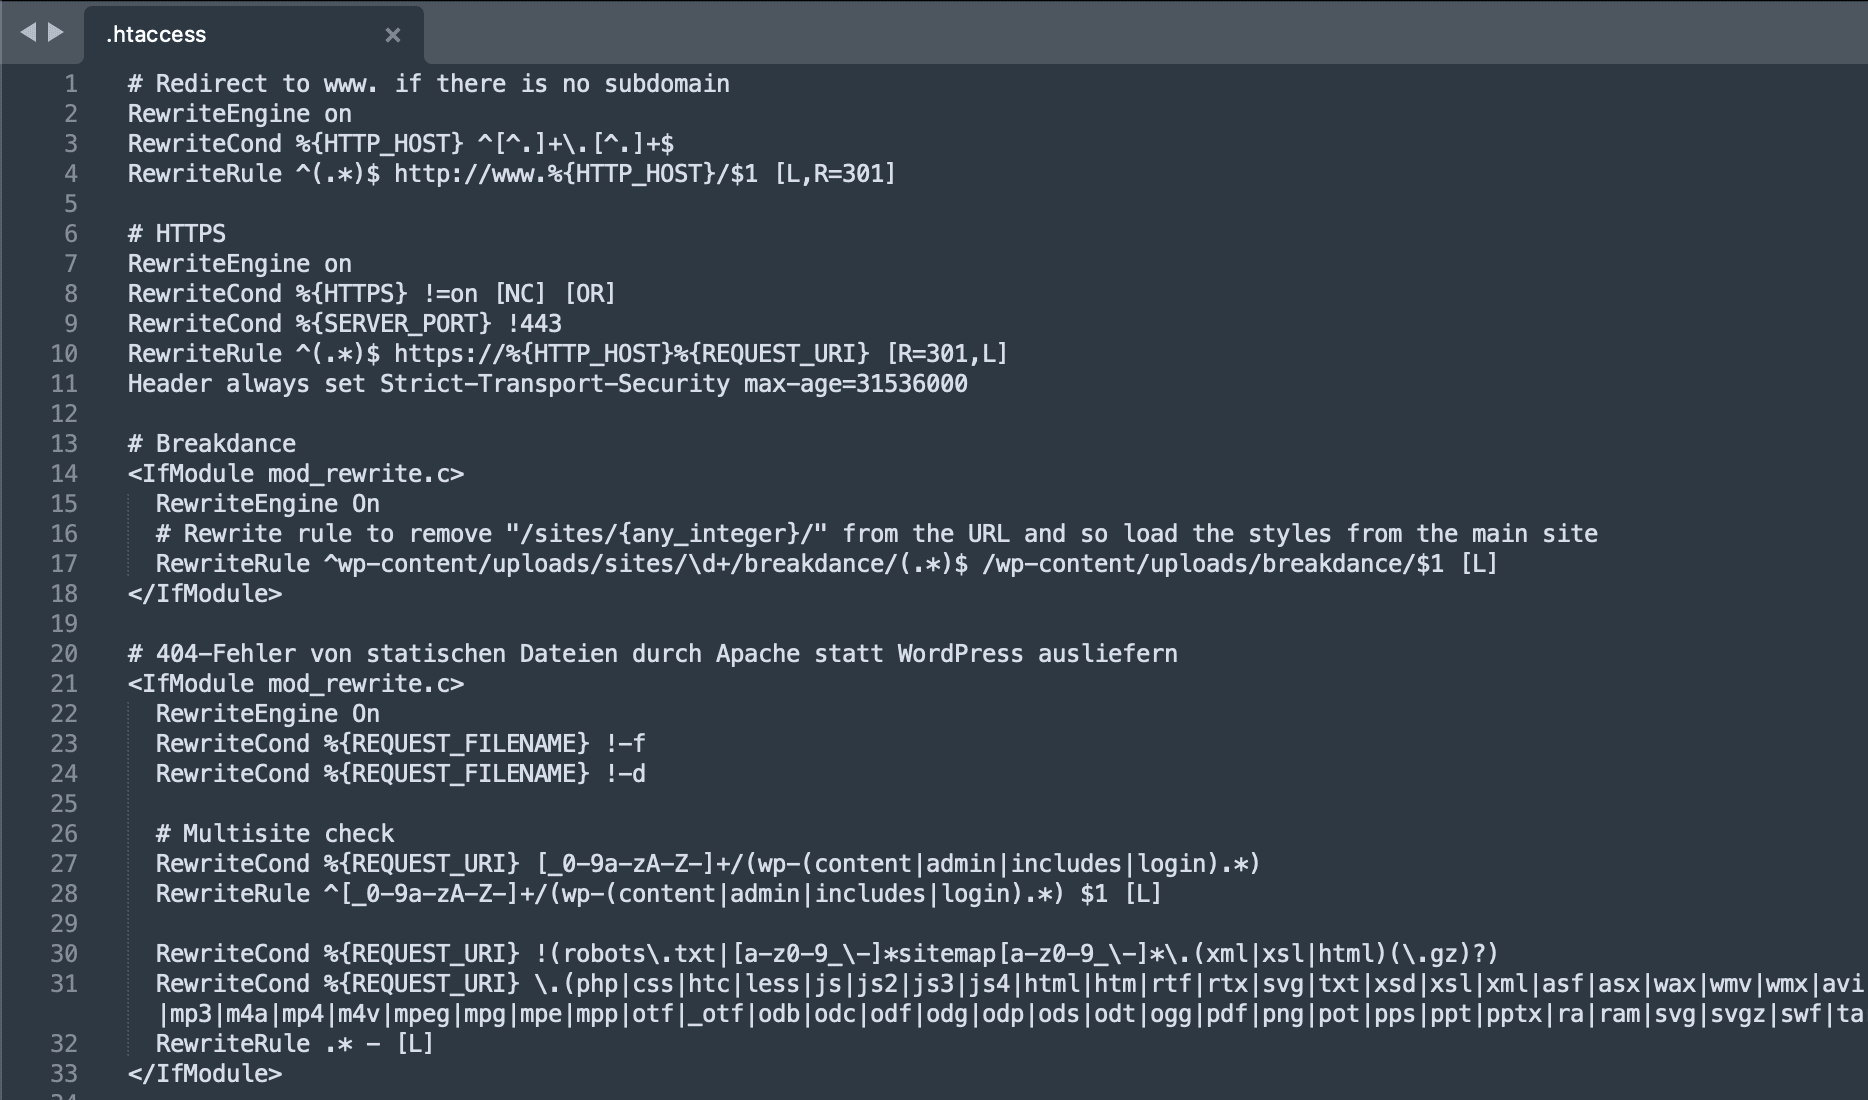Click line number 21 in gutter

point(64,684)
